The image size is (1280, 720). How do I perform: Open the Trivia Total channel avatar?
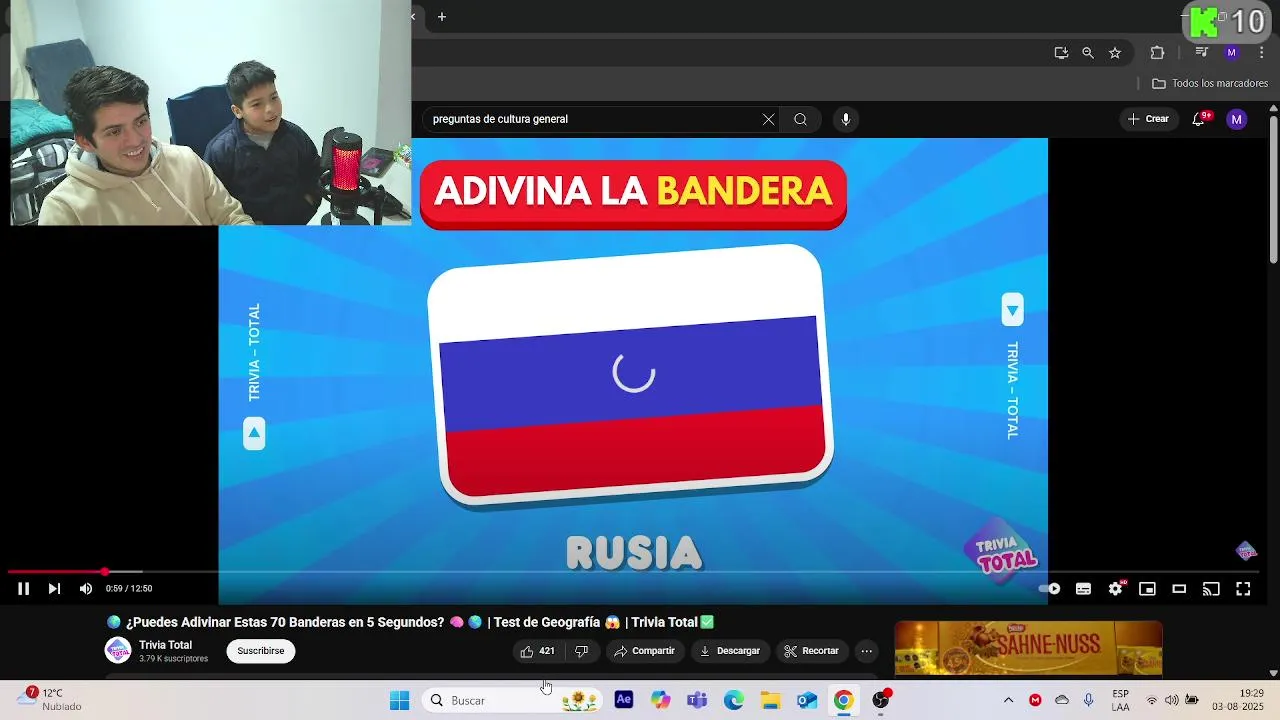point(118,651)
